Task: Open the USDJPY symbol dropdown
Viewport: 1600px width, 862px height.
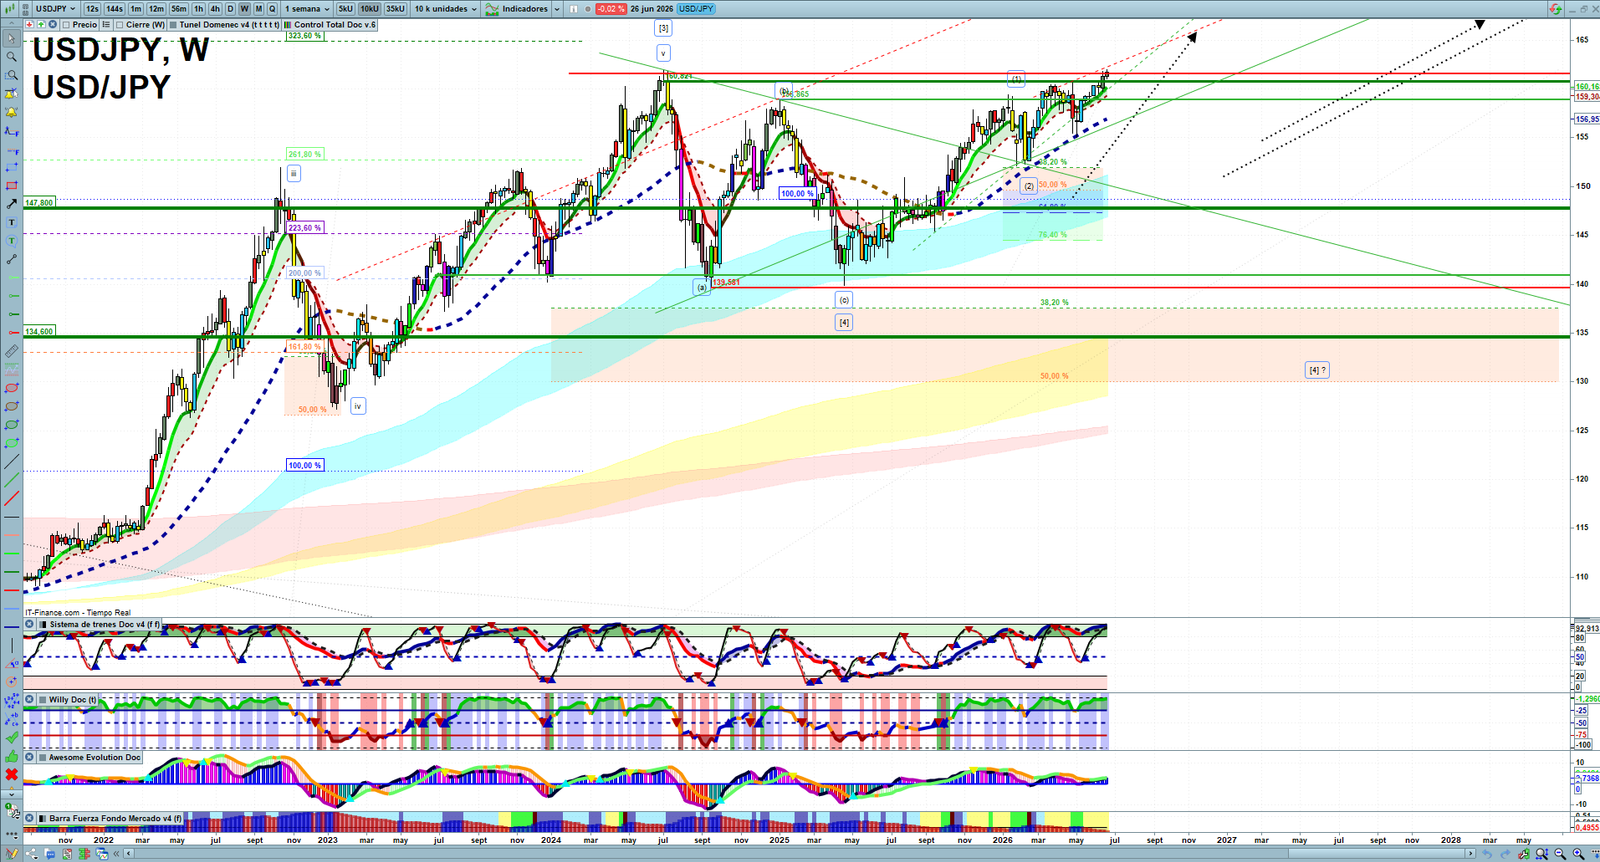Action: [55, 9]
